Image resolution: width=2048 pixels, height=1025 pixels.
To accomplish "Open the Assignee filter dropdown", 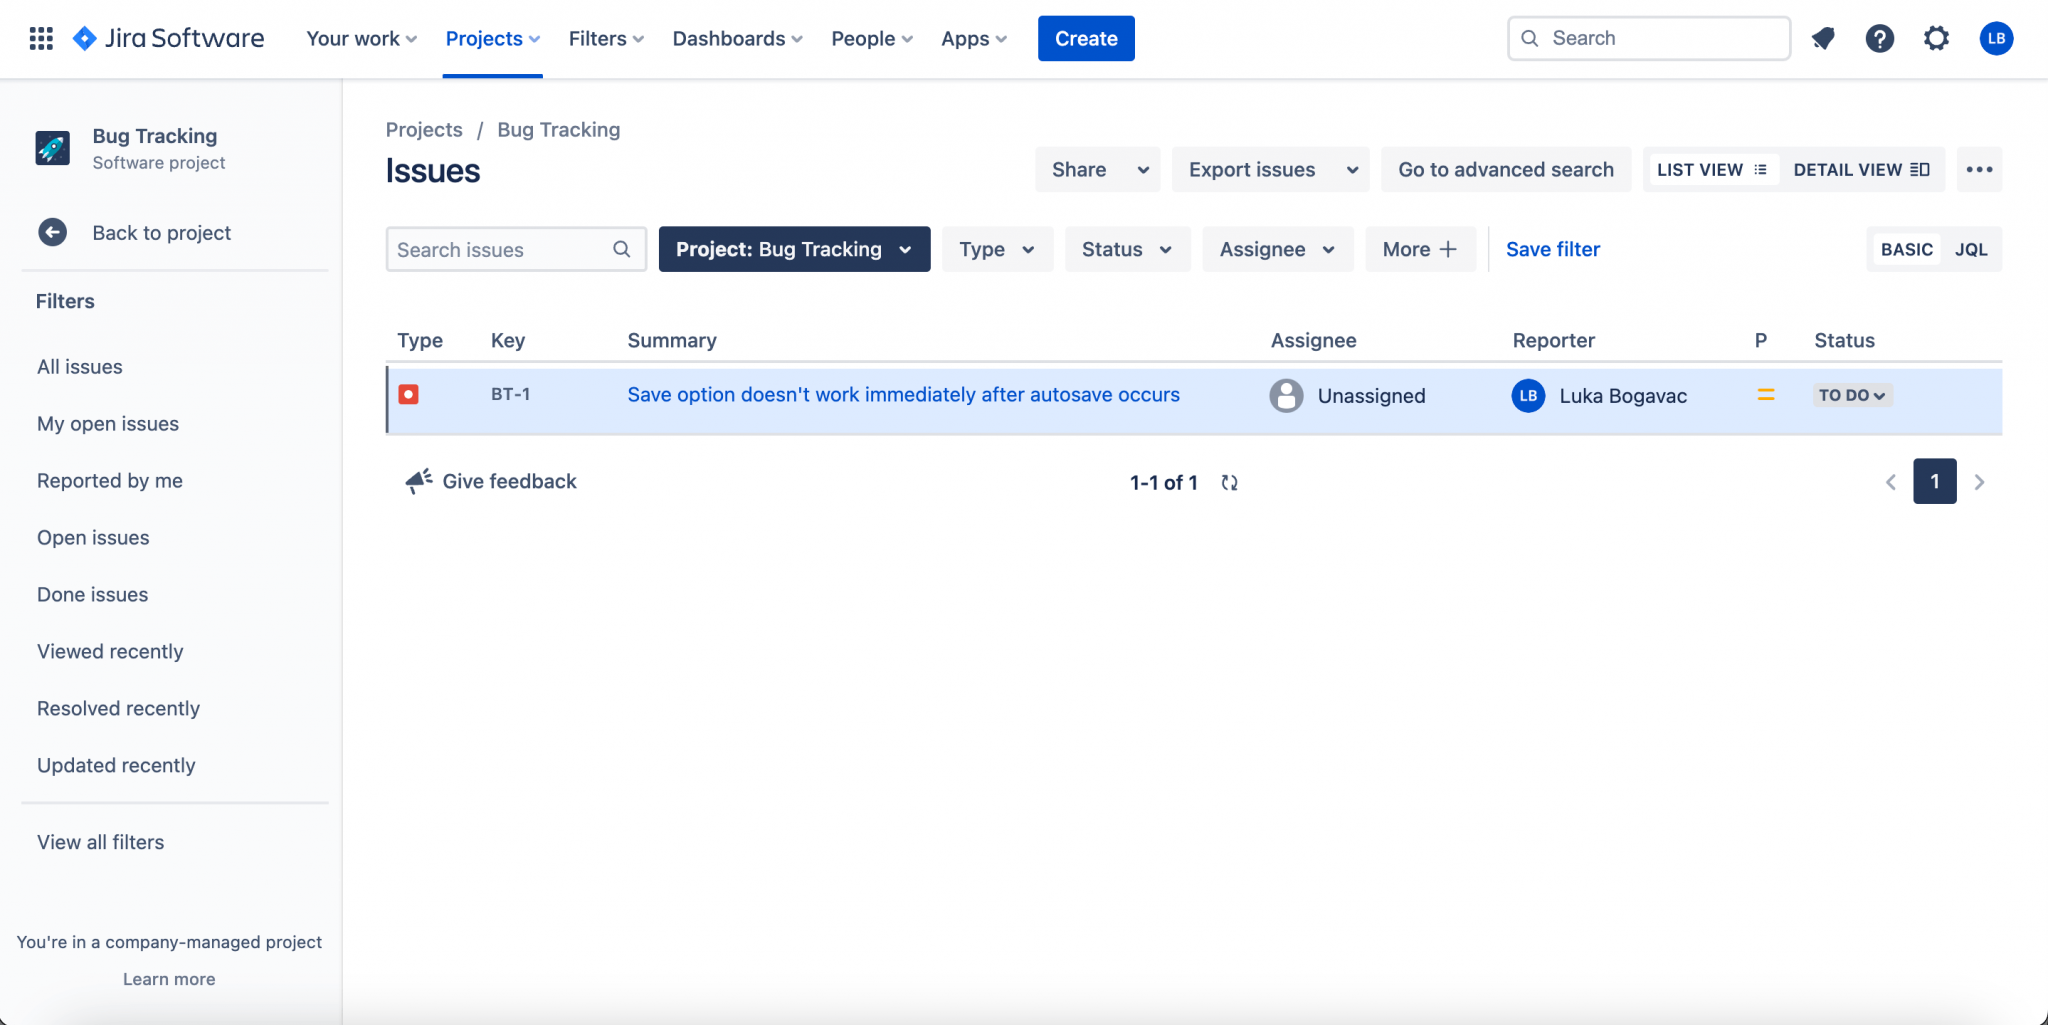I will pyautogui.click(x=1277, y=249).
